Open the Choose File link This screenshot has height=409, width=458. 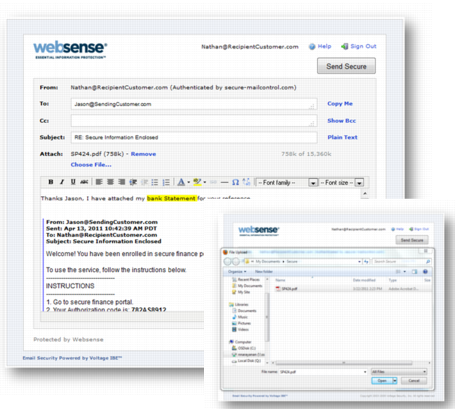[91, 165]
